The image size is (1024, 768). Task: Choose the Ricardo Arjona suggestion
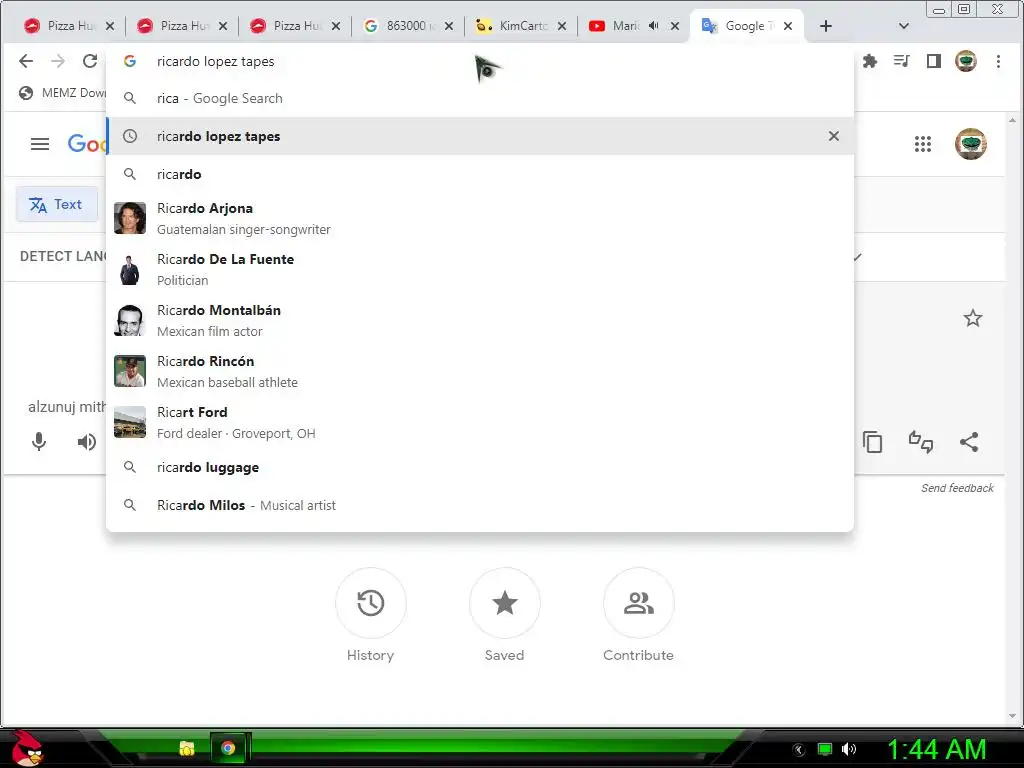pos(480,218)
